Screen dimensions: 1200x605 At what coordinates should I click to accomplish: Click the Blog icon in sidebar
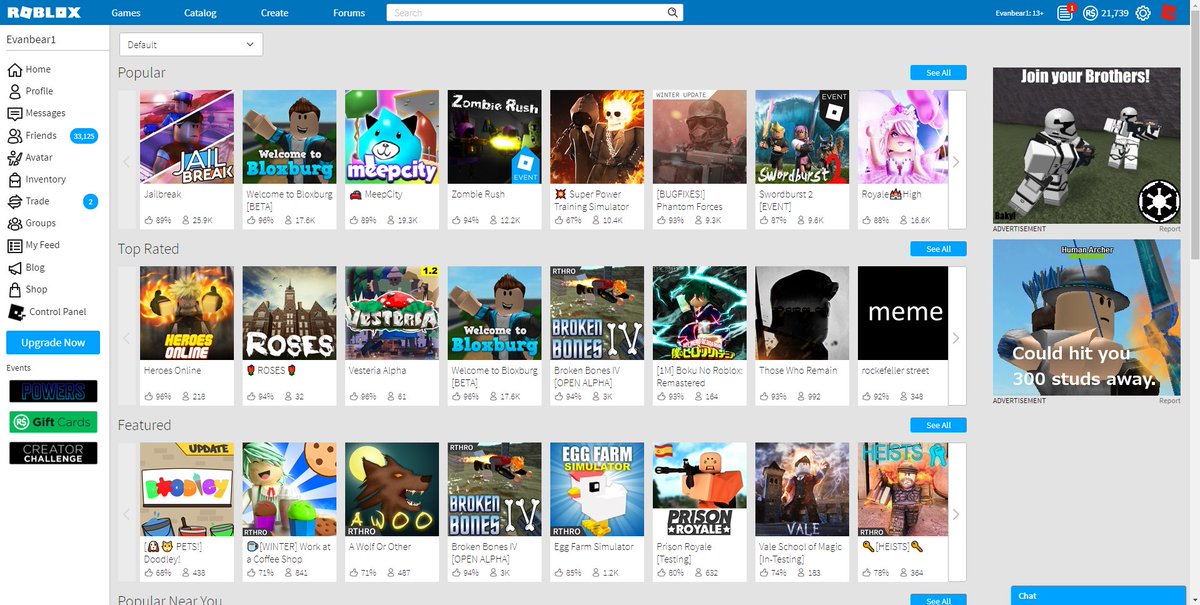(x=15, y=267)
